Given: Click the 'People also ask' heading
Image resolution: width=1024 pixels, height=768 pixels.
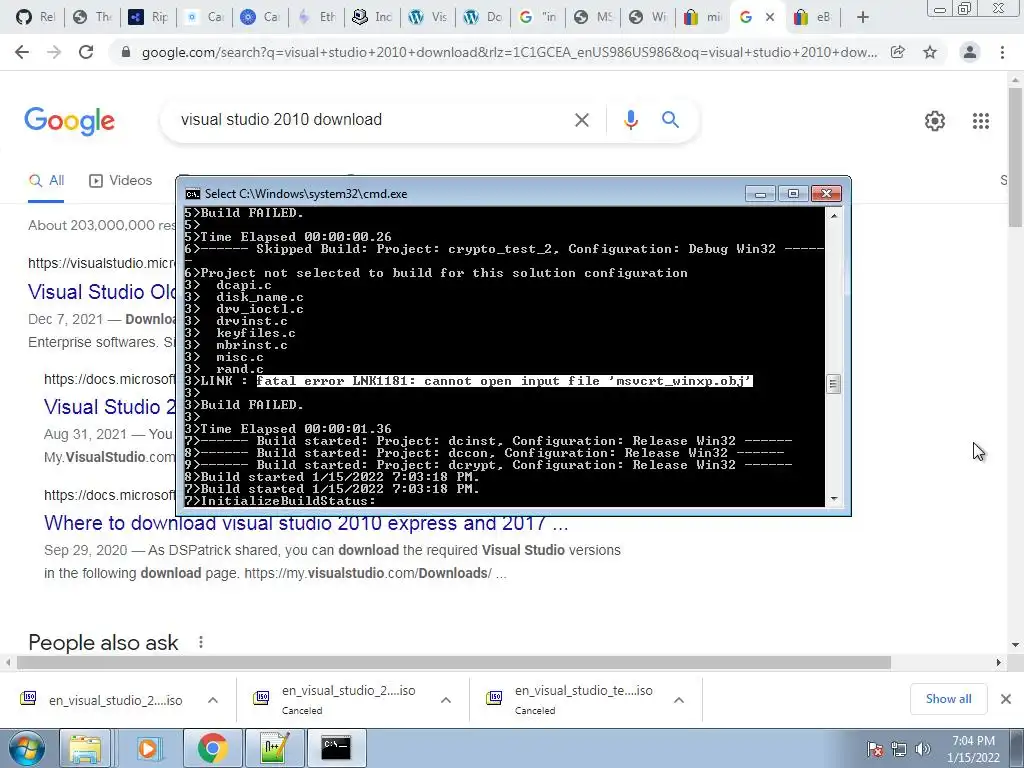Looking at the screenshot, I should 103,643.
